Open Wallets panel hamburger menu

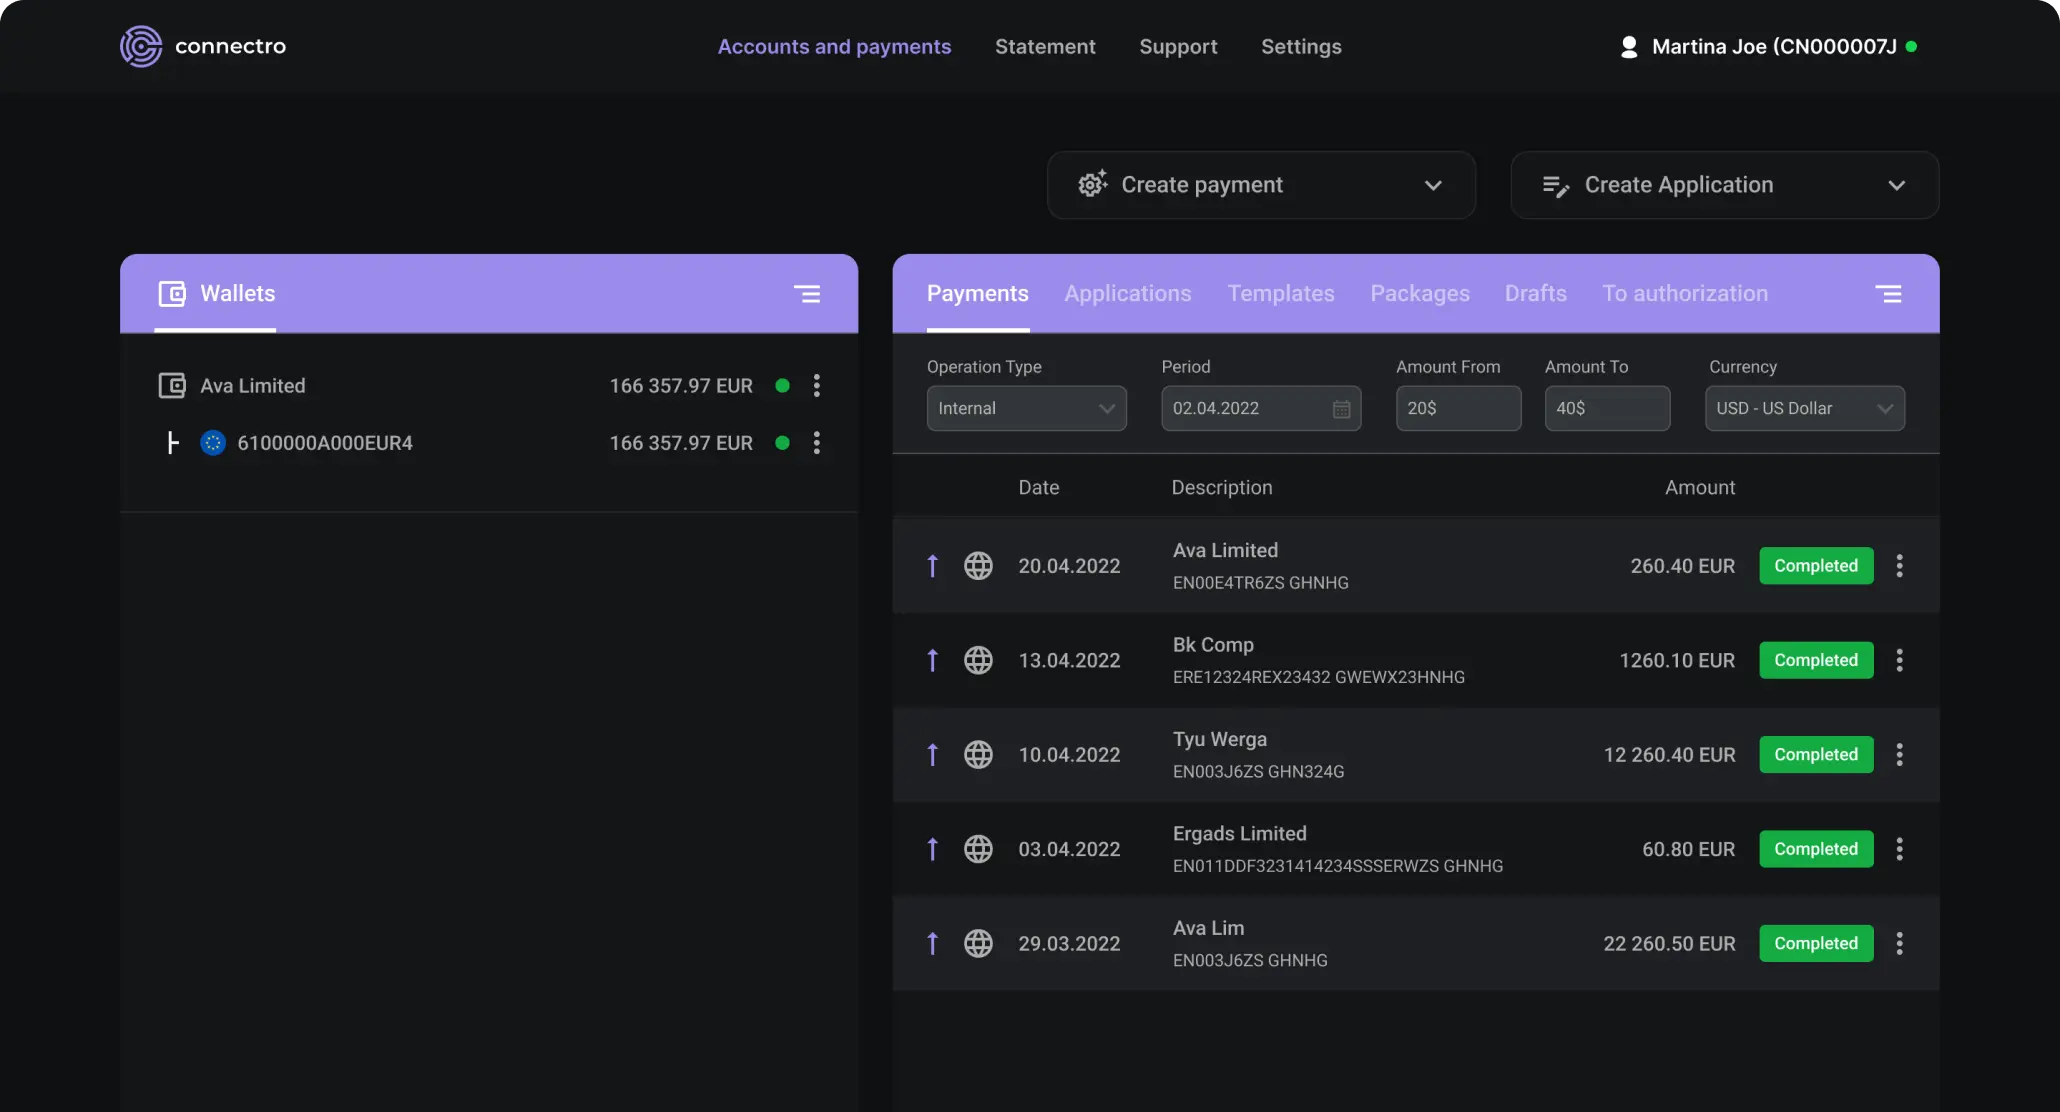pyautogui.click(x=807, y=294)
